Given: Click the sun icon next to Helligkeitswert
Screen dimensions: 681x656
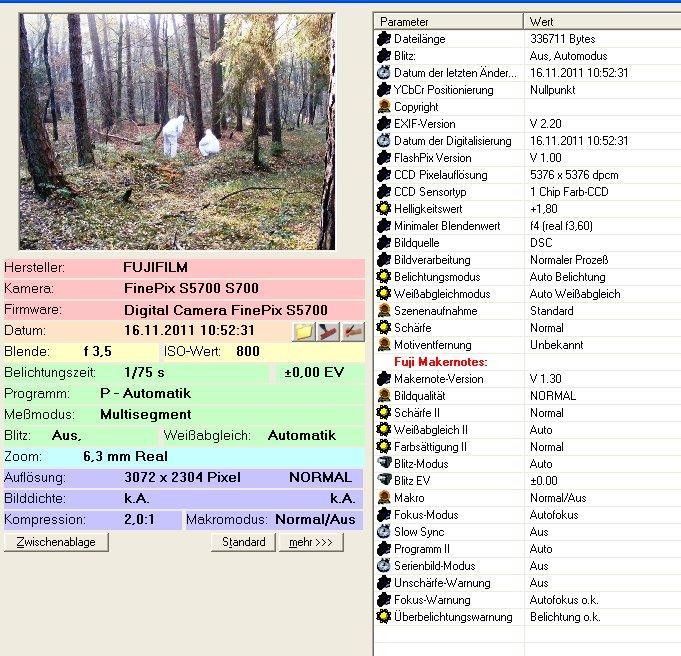Looking at the screenshot, I should pos(384,209).
